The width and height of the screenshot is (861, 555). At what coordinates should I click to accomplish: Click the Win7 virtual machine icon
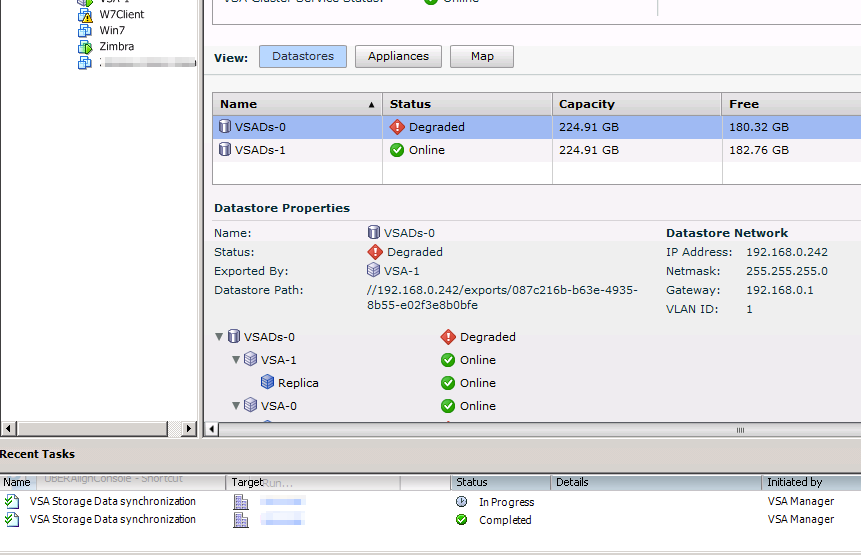(85, 31)
